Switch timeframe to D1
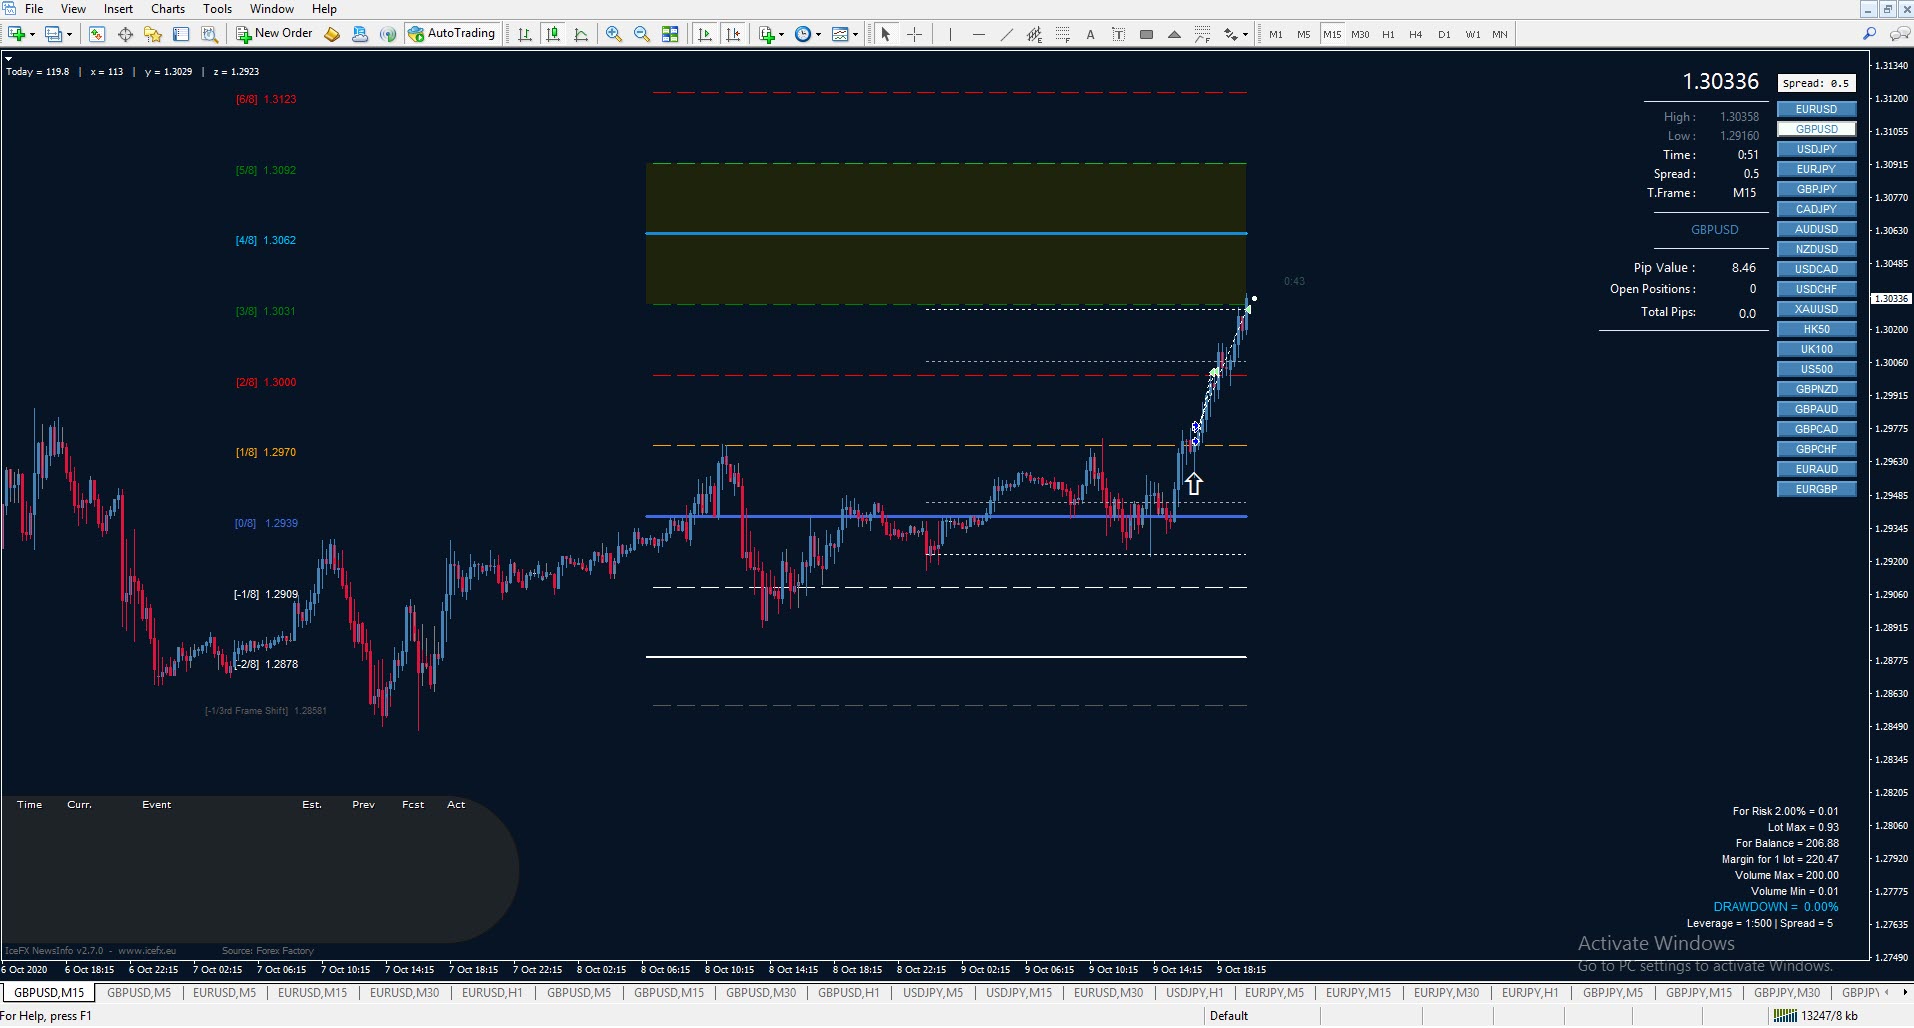The width and height of the screenshot is (1914, 1028). [x=1444, y=34]
